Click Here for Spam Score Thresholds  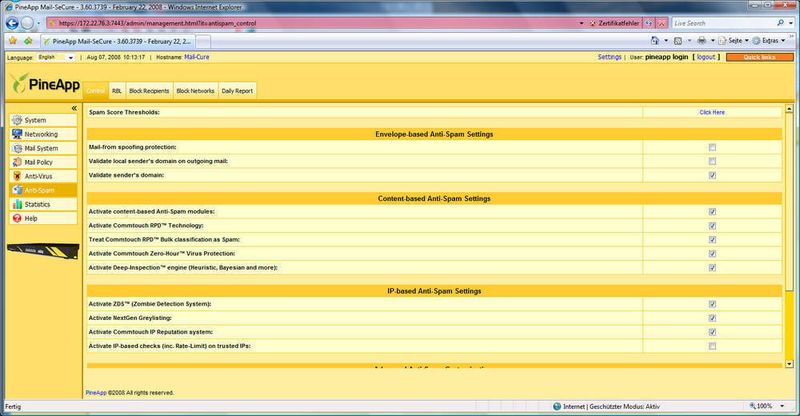[x=712, y=112]
